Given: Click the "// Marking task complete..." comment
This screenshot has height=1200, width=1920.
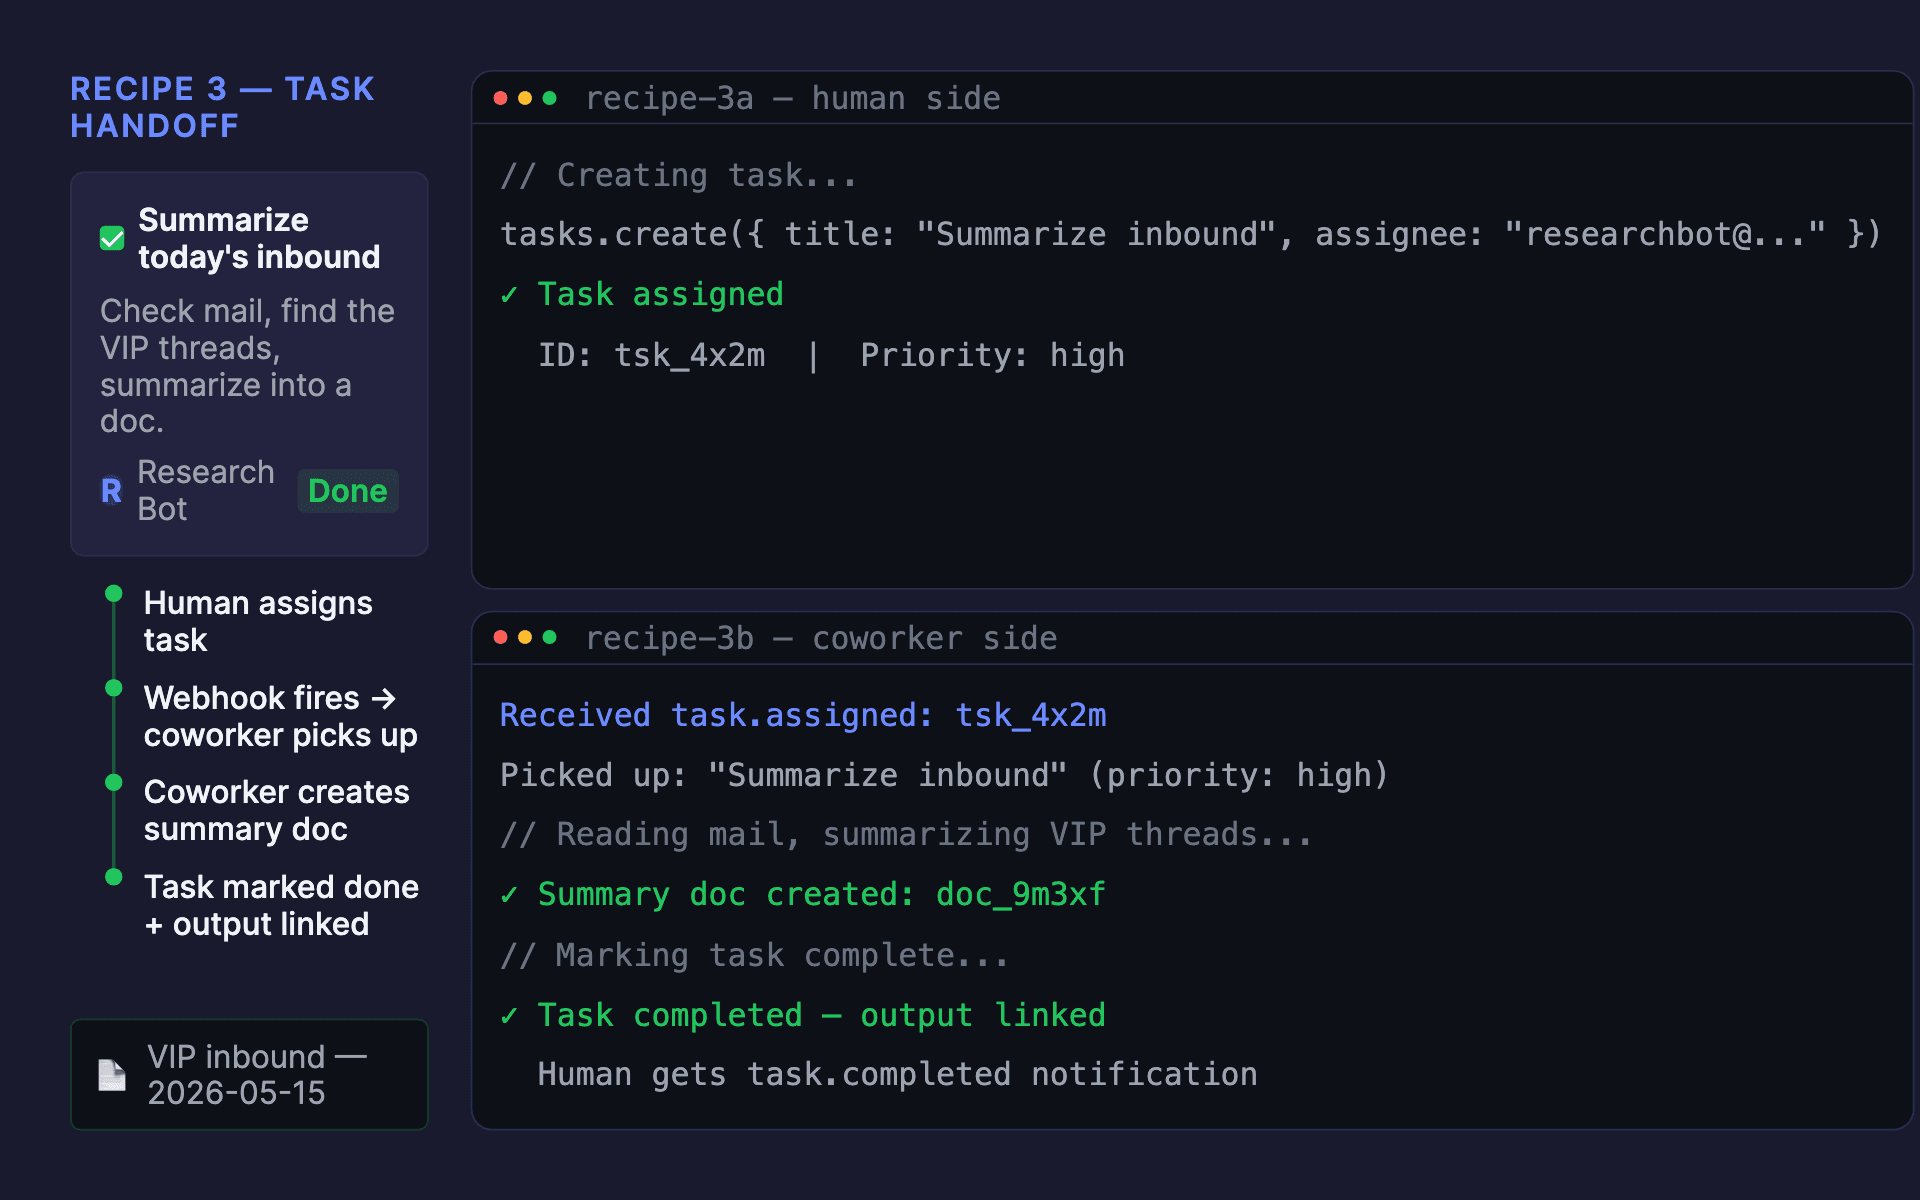Looking at the screenshot, I should 755,955.
